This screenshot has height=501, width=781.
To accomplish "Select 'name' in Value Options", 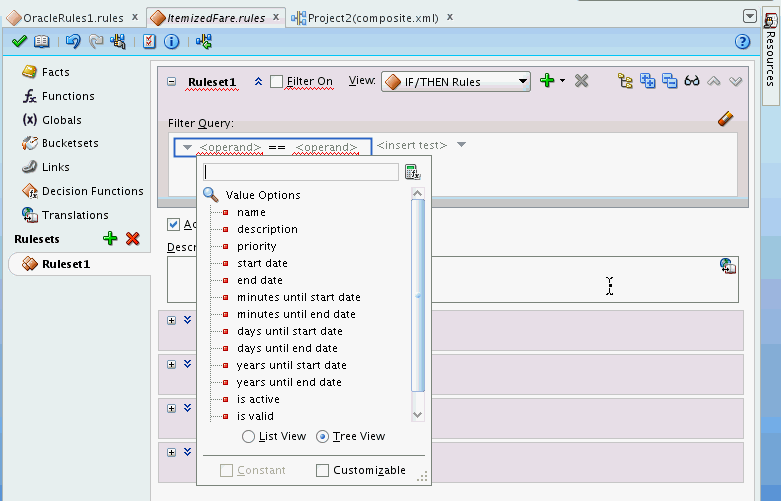I will click(x=251, y=213).
